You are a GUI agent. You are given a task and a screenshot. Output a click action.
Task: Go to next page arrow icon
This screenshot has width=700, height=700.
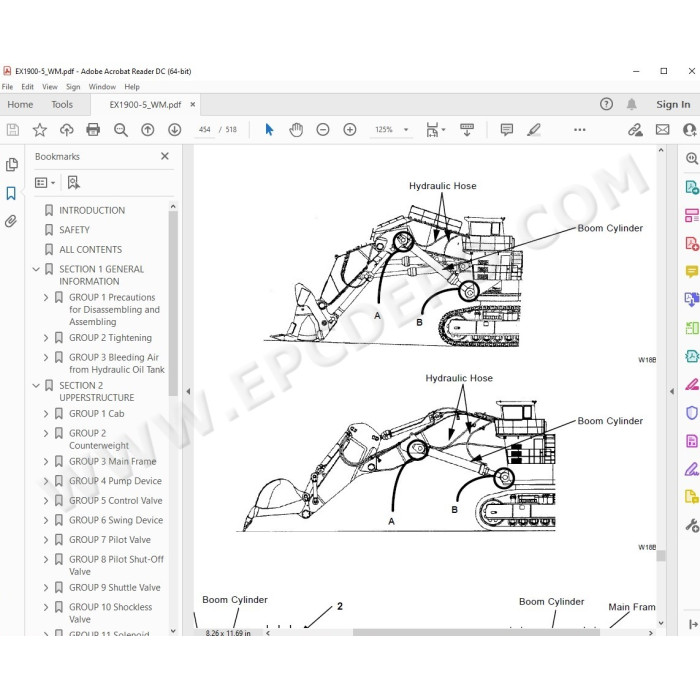click(175, 130)
